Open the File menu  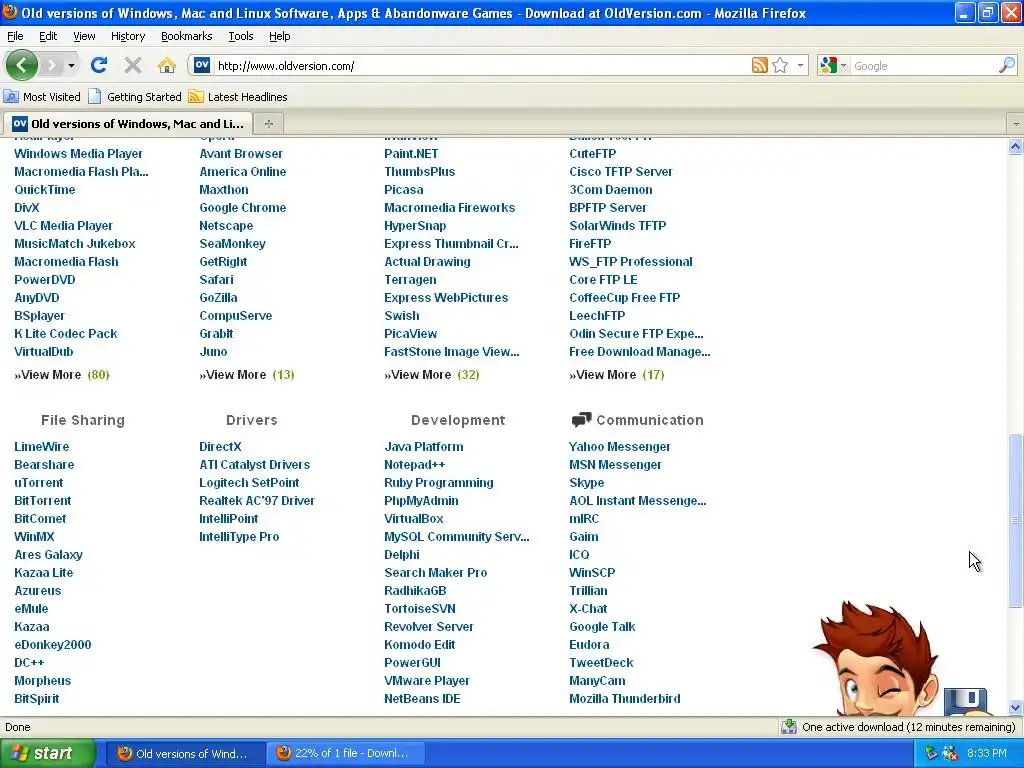15,36
